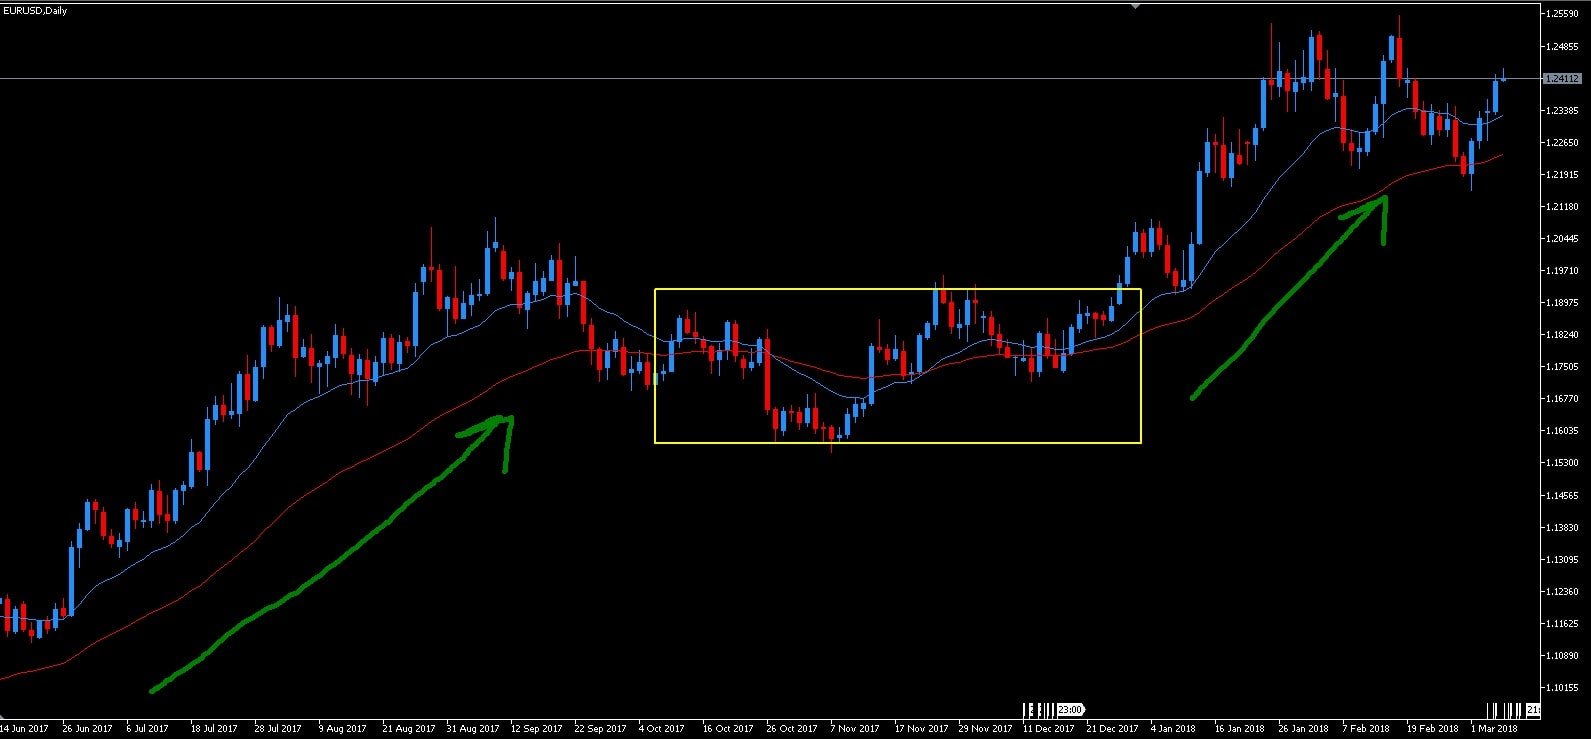The height and width of the screenshot is (739, 1591).
Task: Click the 26 Oct 2017 date label
Action: 791,728
